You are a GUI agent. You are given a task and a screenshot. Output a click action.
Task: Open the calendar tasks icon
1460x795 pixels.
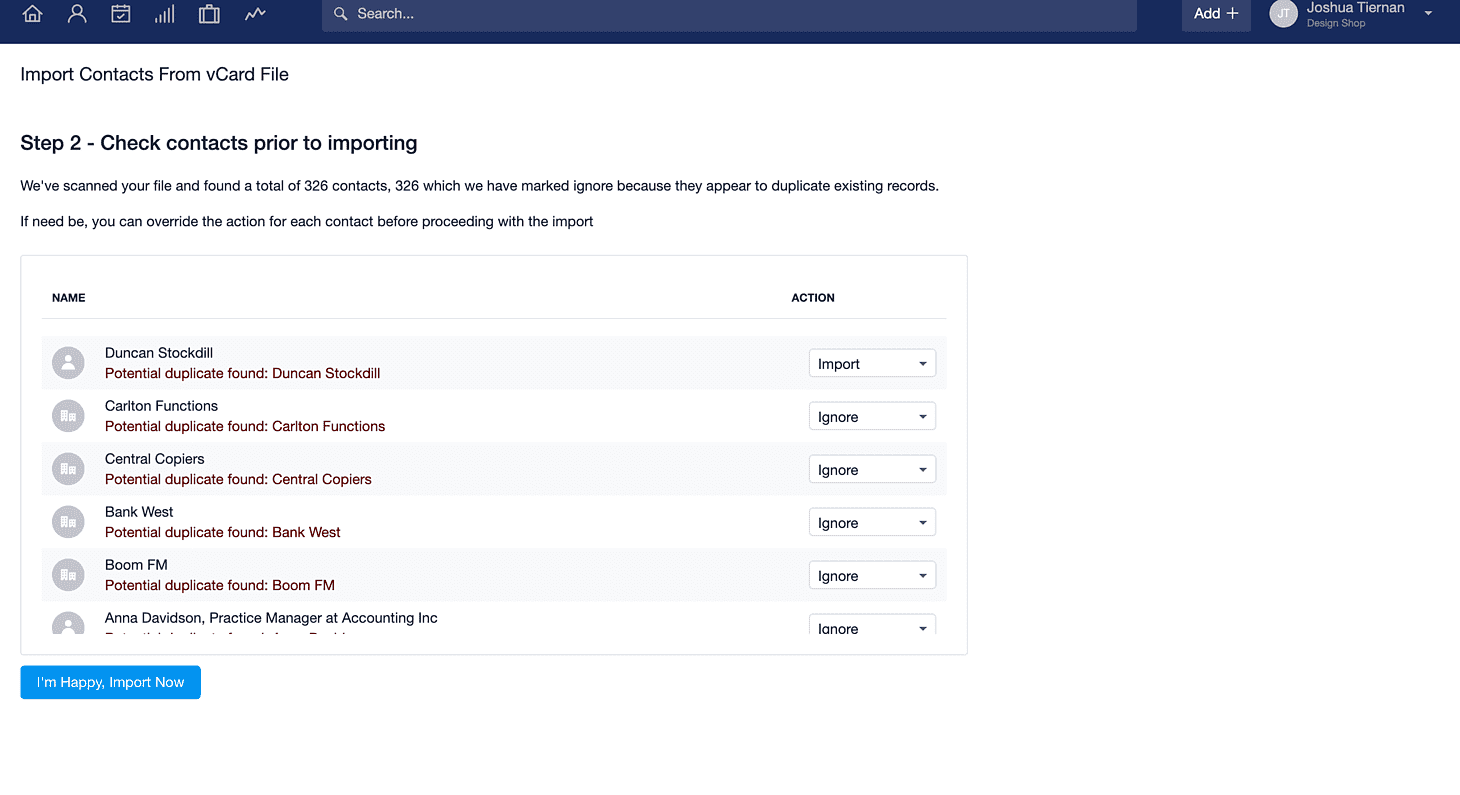121,14
